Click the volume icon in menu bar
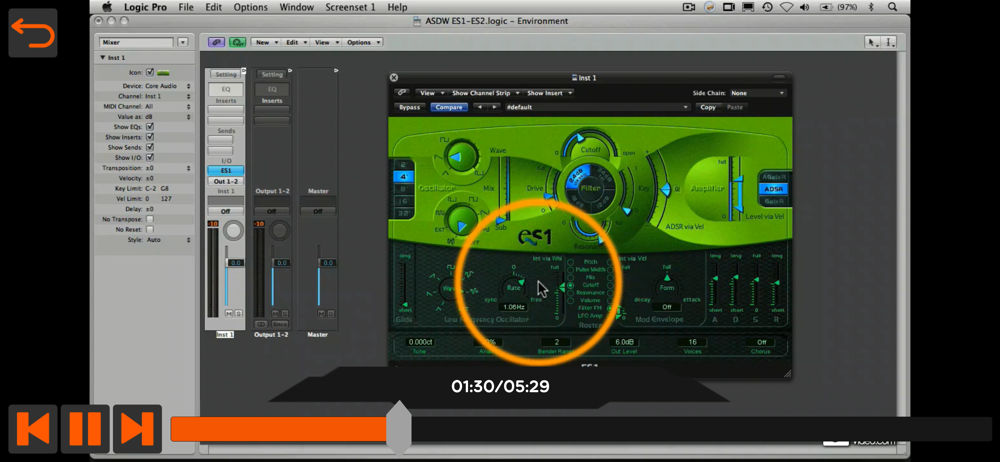Screen dimensions: 1000x462 pos(804,7)
